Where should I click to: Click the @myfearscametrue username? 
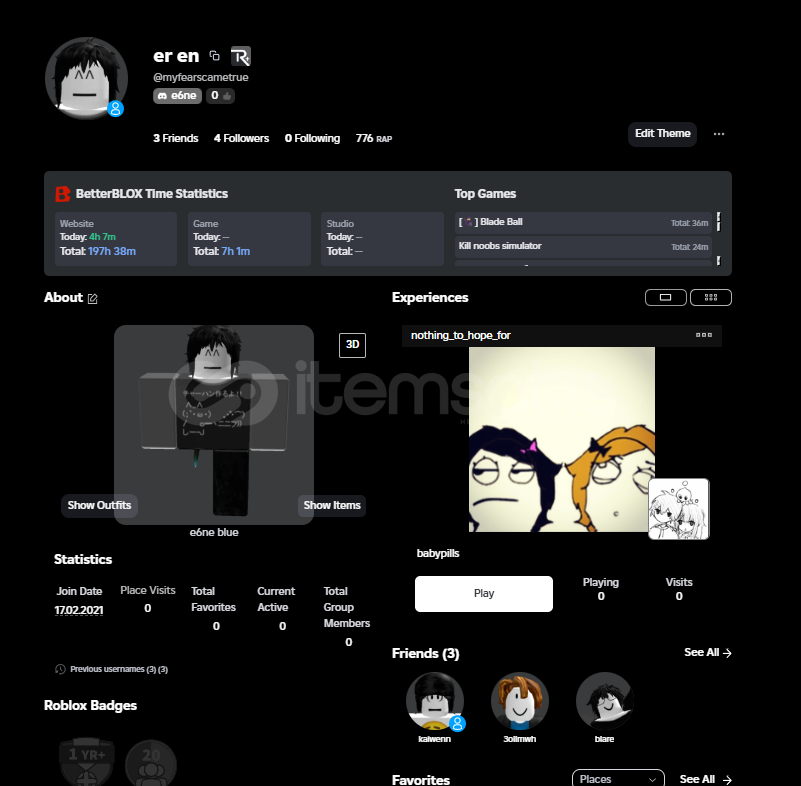(x=201, y=78)
